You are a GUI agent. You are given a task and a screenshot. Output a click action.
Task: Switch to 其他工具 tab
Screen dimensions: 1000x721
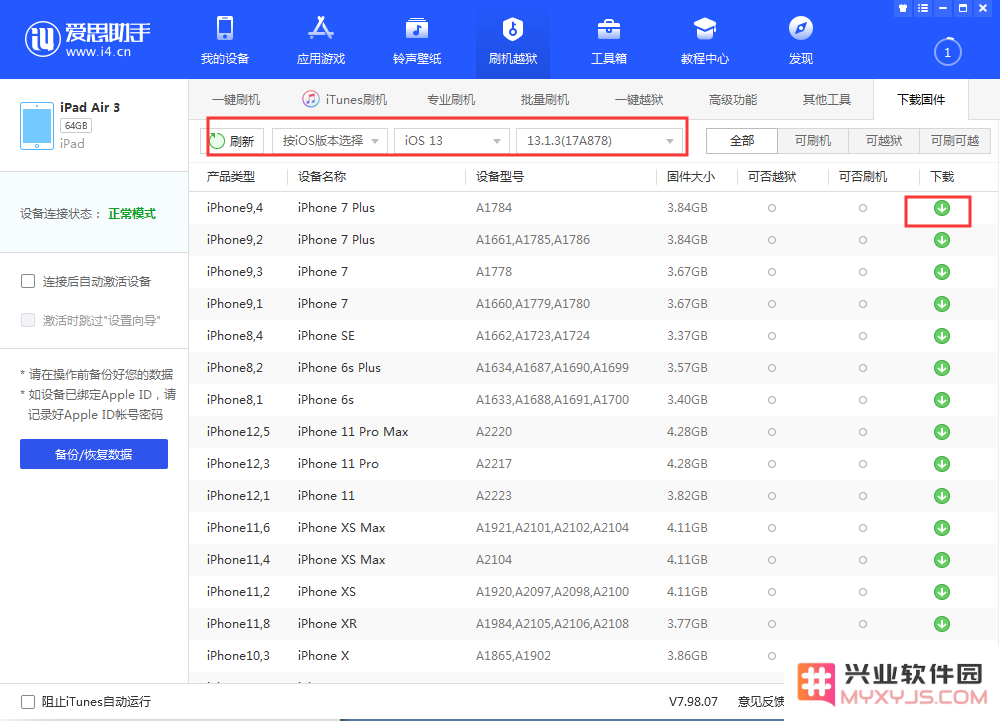[x=827, y=99]
